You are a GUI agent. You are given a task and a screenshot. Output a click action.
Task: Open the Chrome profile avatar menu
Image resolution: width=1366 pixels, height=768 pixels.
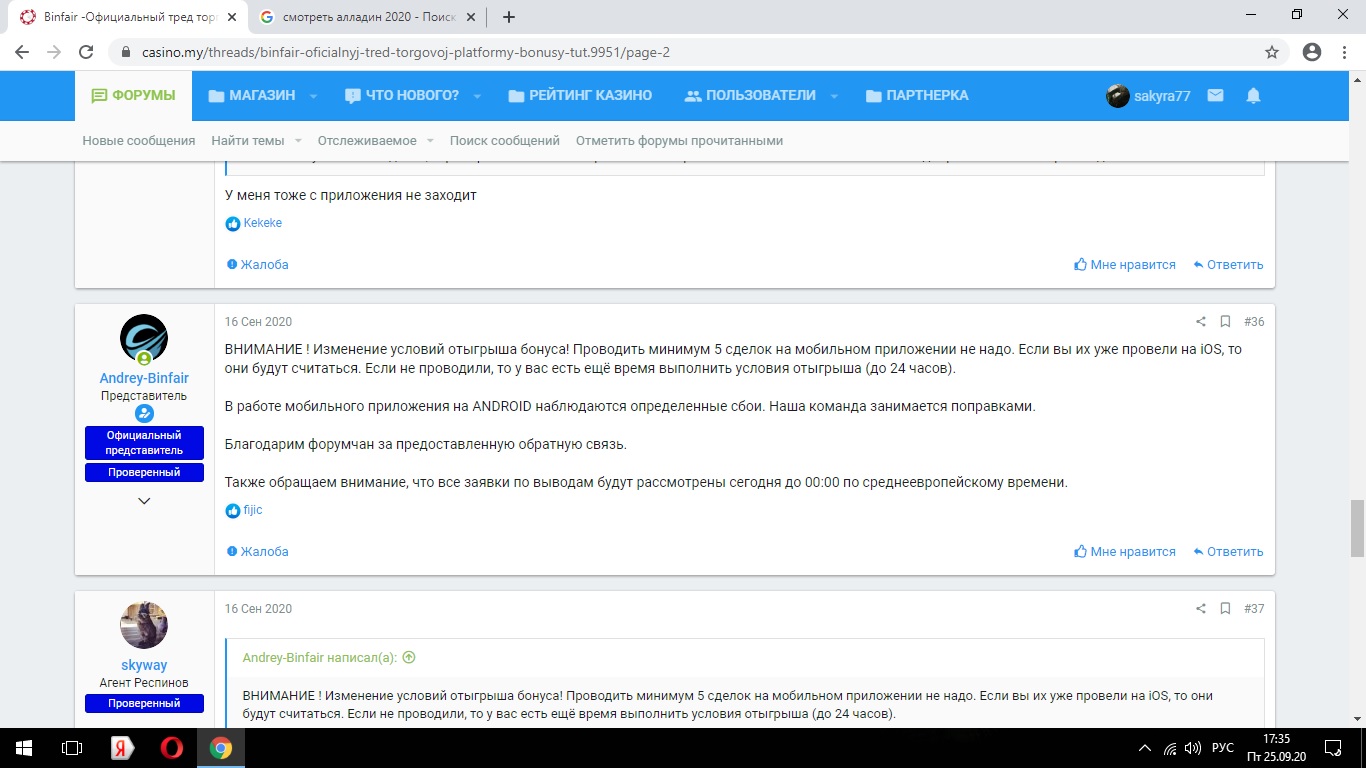point(1312,52)
